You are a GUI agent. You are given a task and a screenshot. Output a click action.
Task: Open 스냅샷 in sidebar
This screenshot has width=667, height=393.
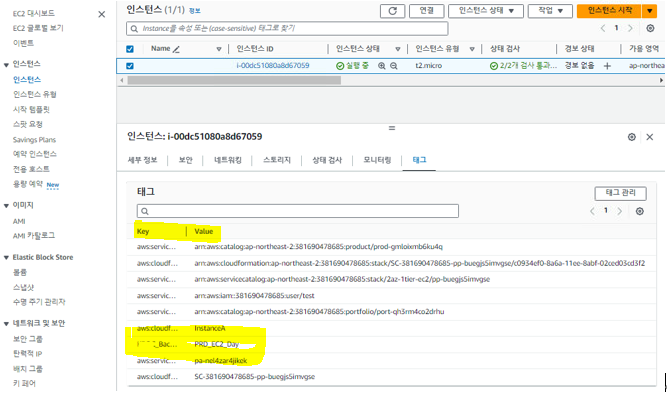(23, 288)
